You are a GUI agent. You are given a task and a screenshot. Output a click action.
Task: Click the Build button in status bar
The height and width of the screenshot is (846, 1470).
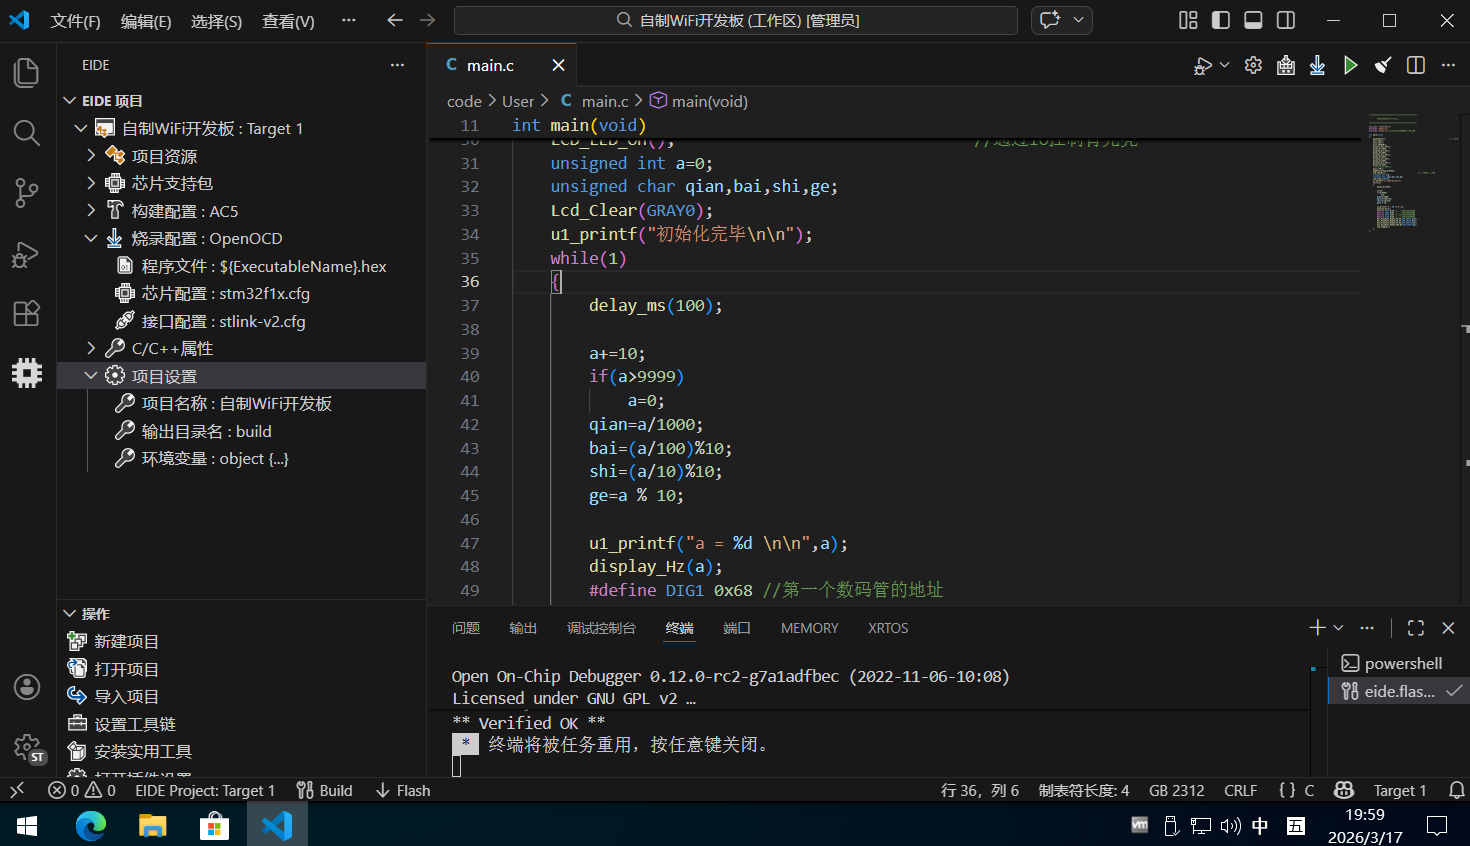click(x=325, y=790)
